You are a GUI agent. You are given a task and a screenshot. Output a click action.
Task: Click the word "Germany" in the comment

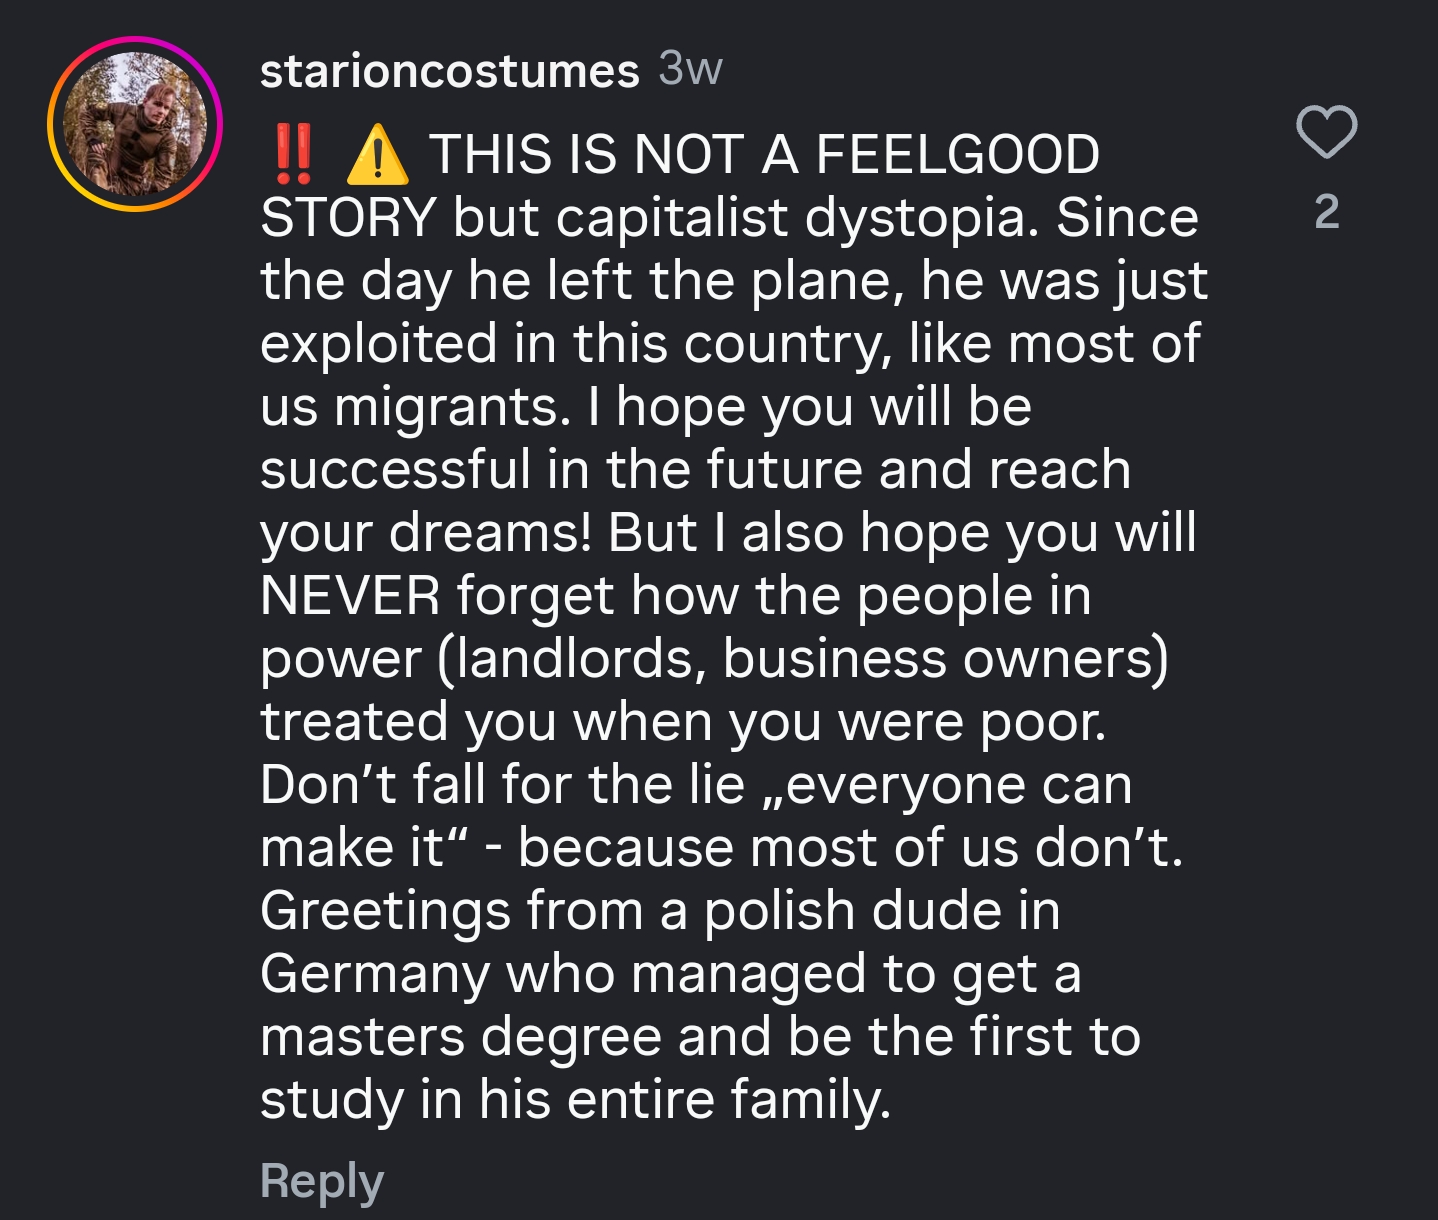click(374, 974)
